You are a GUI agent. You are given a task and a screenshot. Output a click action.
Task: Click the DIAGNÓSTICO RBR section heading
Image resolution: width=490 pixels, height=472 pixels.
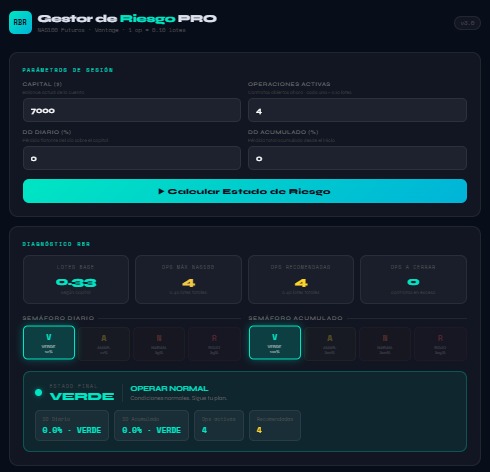click(x=56, y=244)
